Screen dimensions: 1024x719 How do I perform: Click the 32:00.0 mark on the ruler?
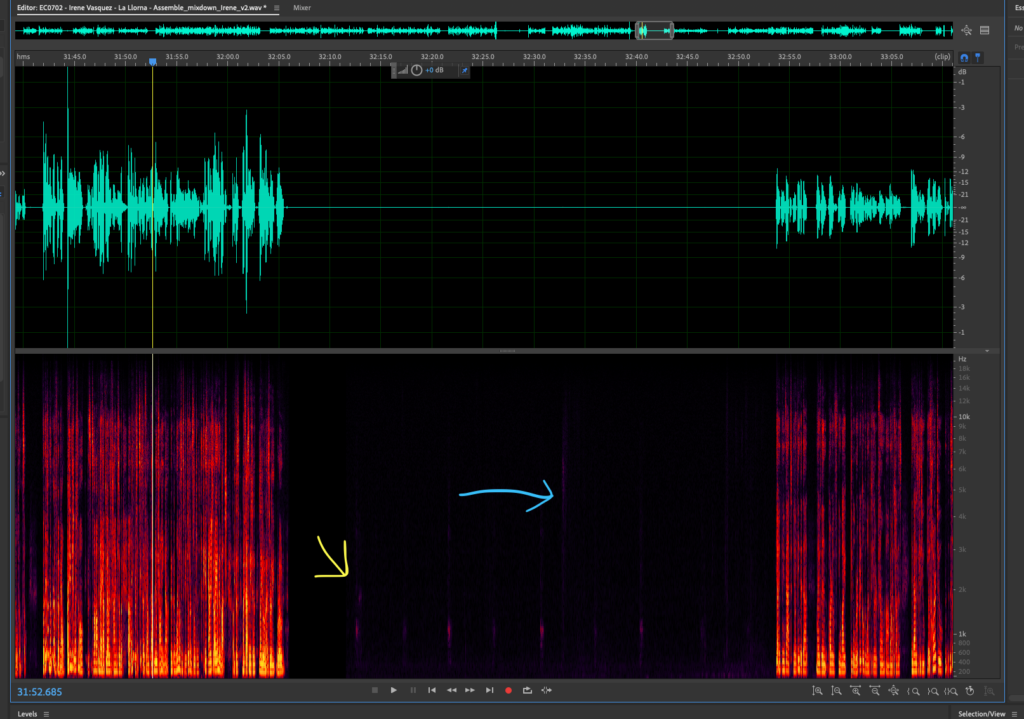tap(228, 57)
